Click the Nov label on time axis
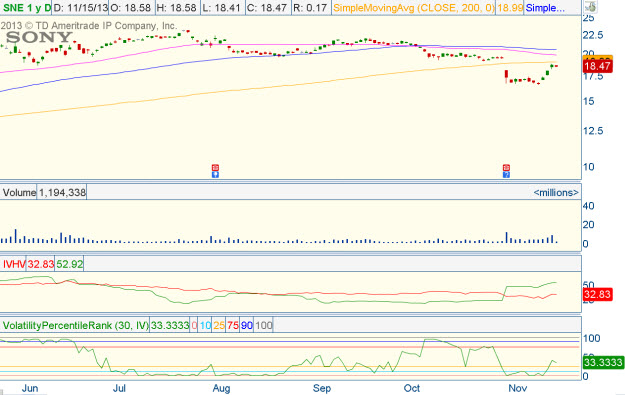Image resolution: width=625 pixels, height=395 pixels. coord(517,388)
